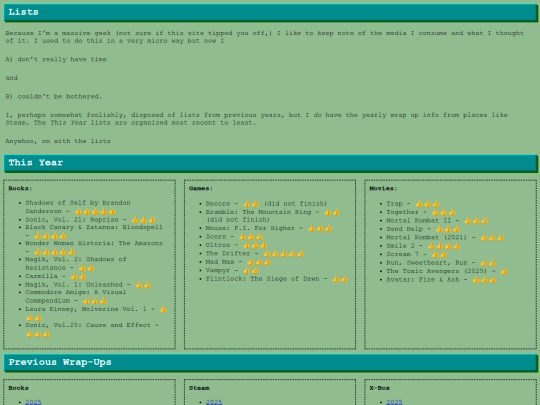
Task: Click the "Anywhoo, on with the lists" line
Action: (x=58, y=141)
